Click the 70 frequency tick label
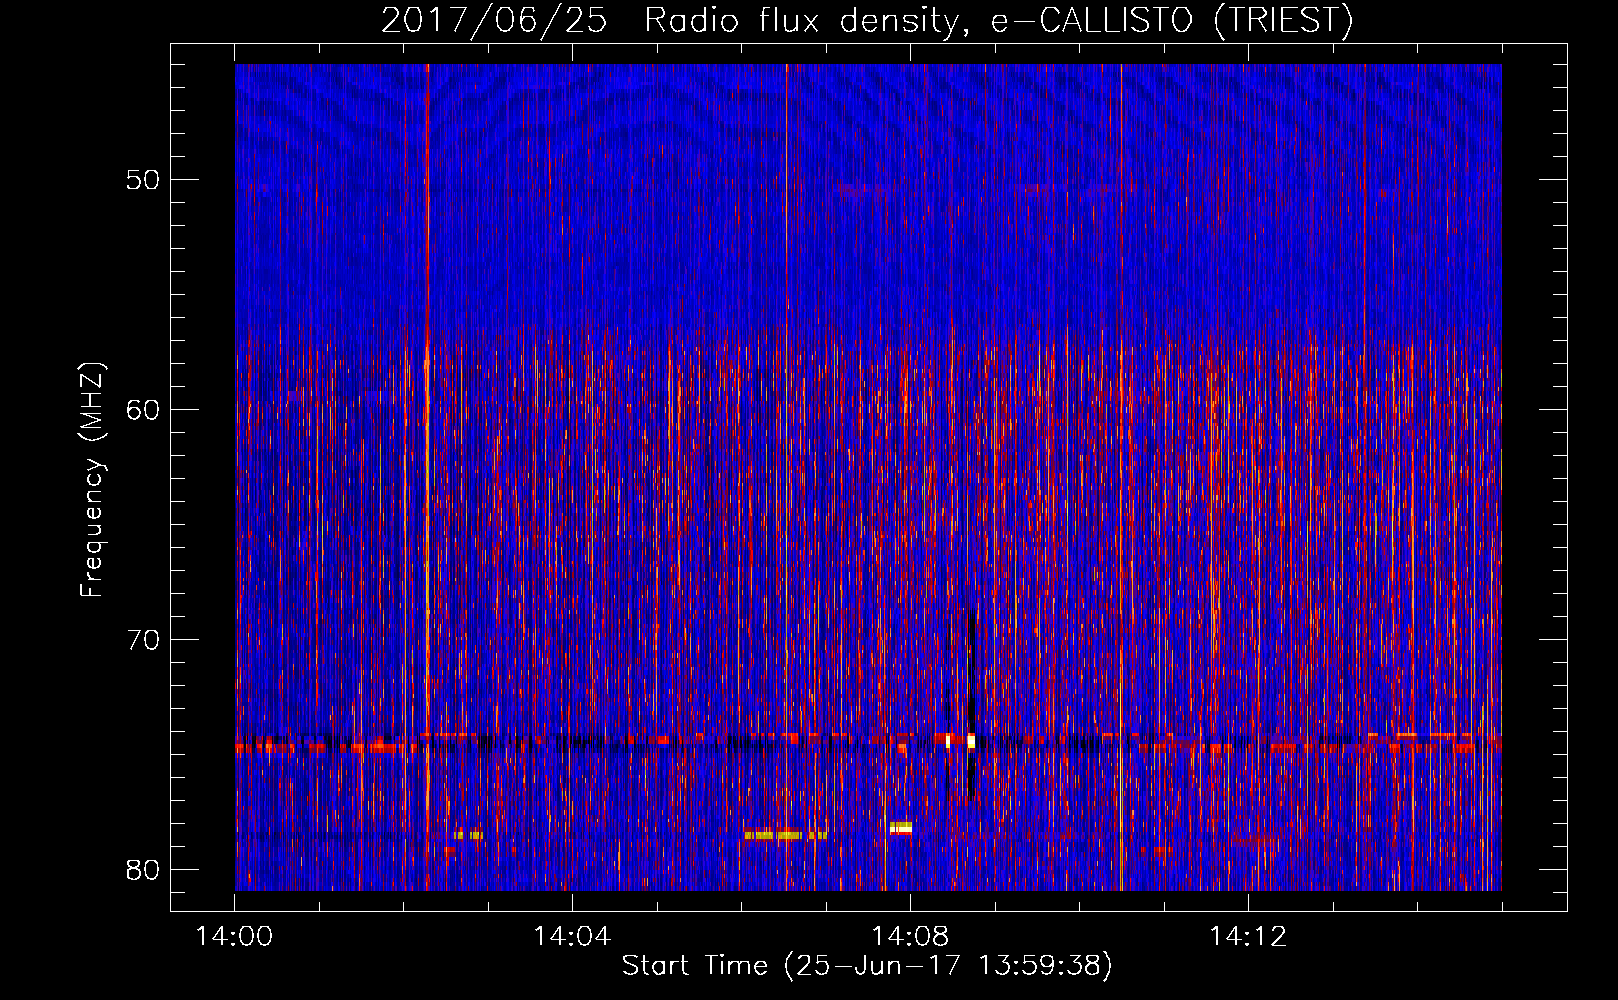 tap(144, 640)
